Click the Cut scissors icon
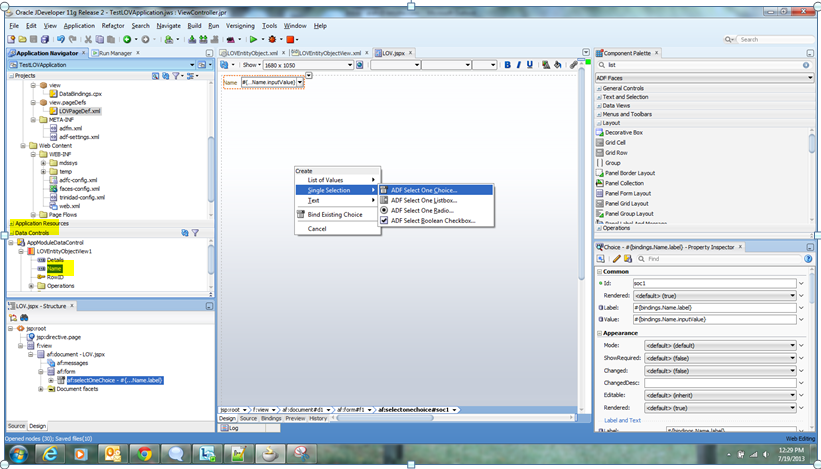 click(88, 39)
